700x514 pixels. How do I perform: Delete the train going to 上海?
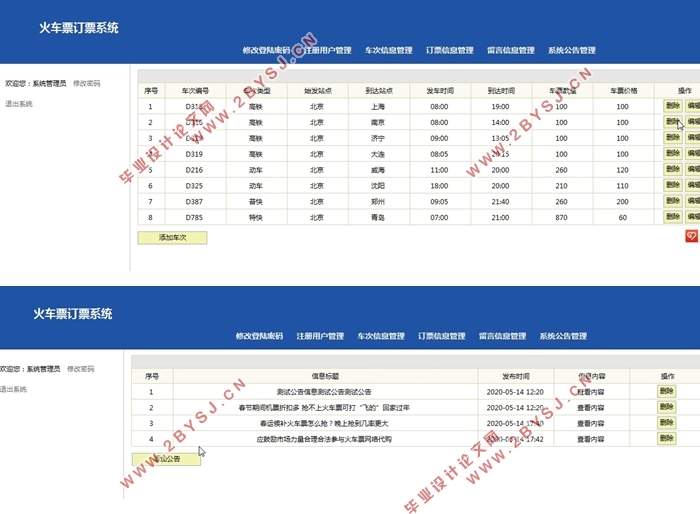pyautogui.click(x=673, y=106)
